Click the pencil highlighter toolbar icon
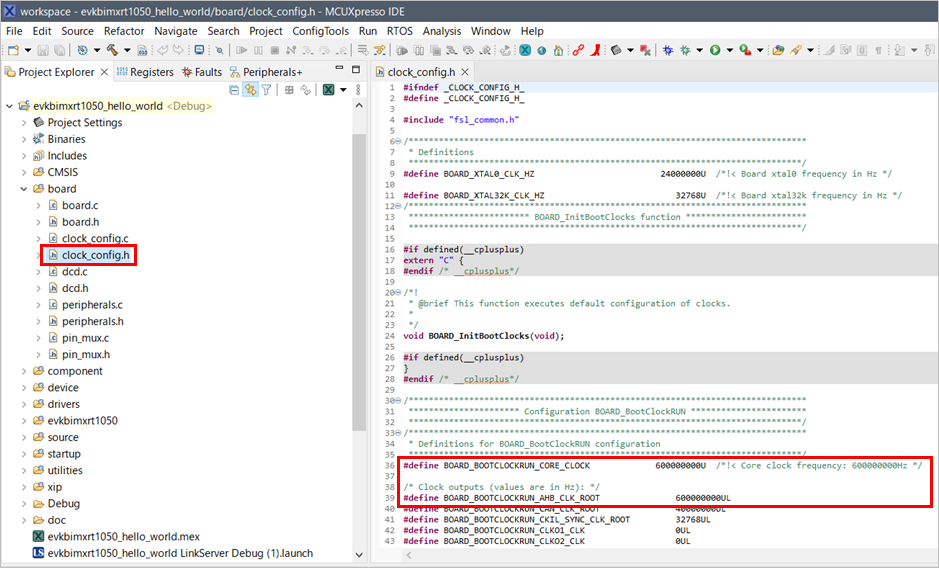Image resolution: width=939 pixels, height=568 pixels. (x=796, y=50)
